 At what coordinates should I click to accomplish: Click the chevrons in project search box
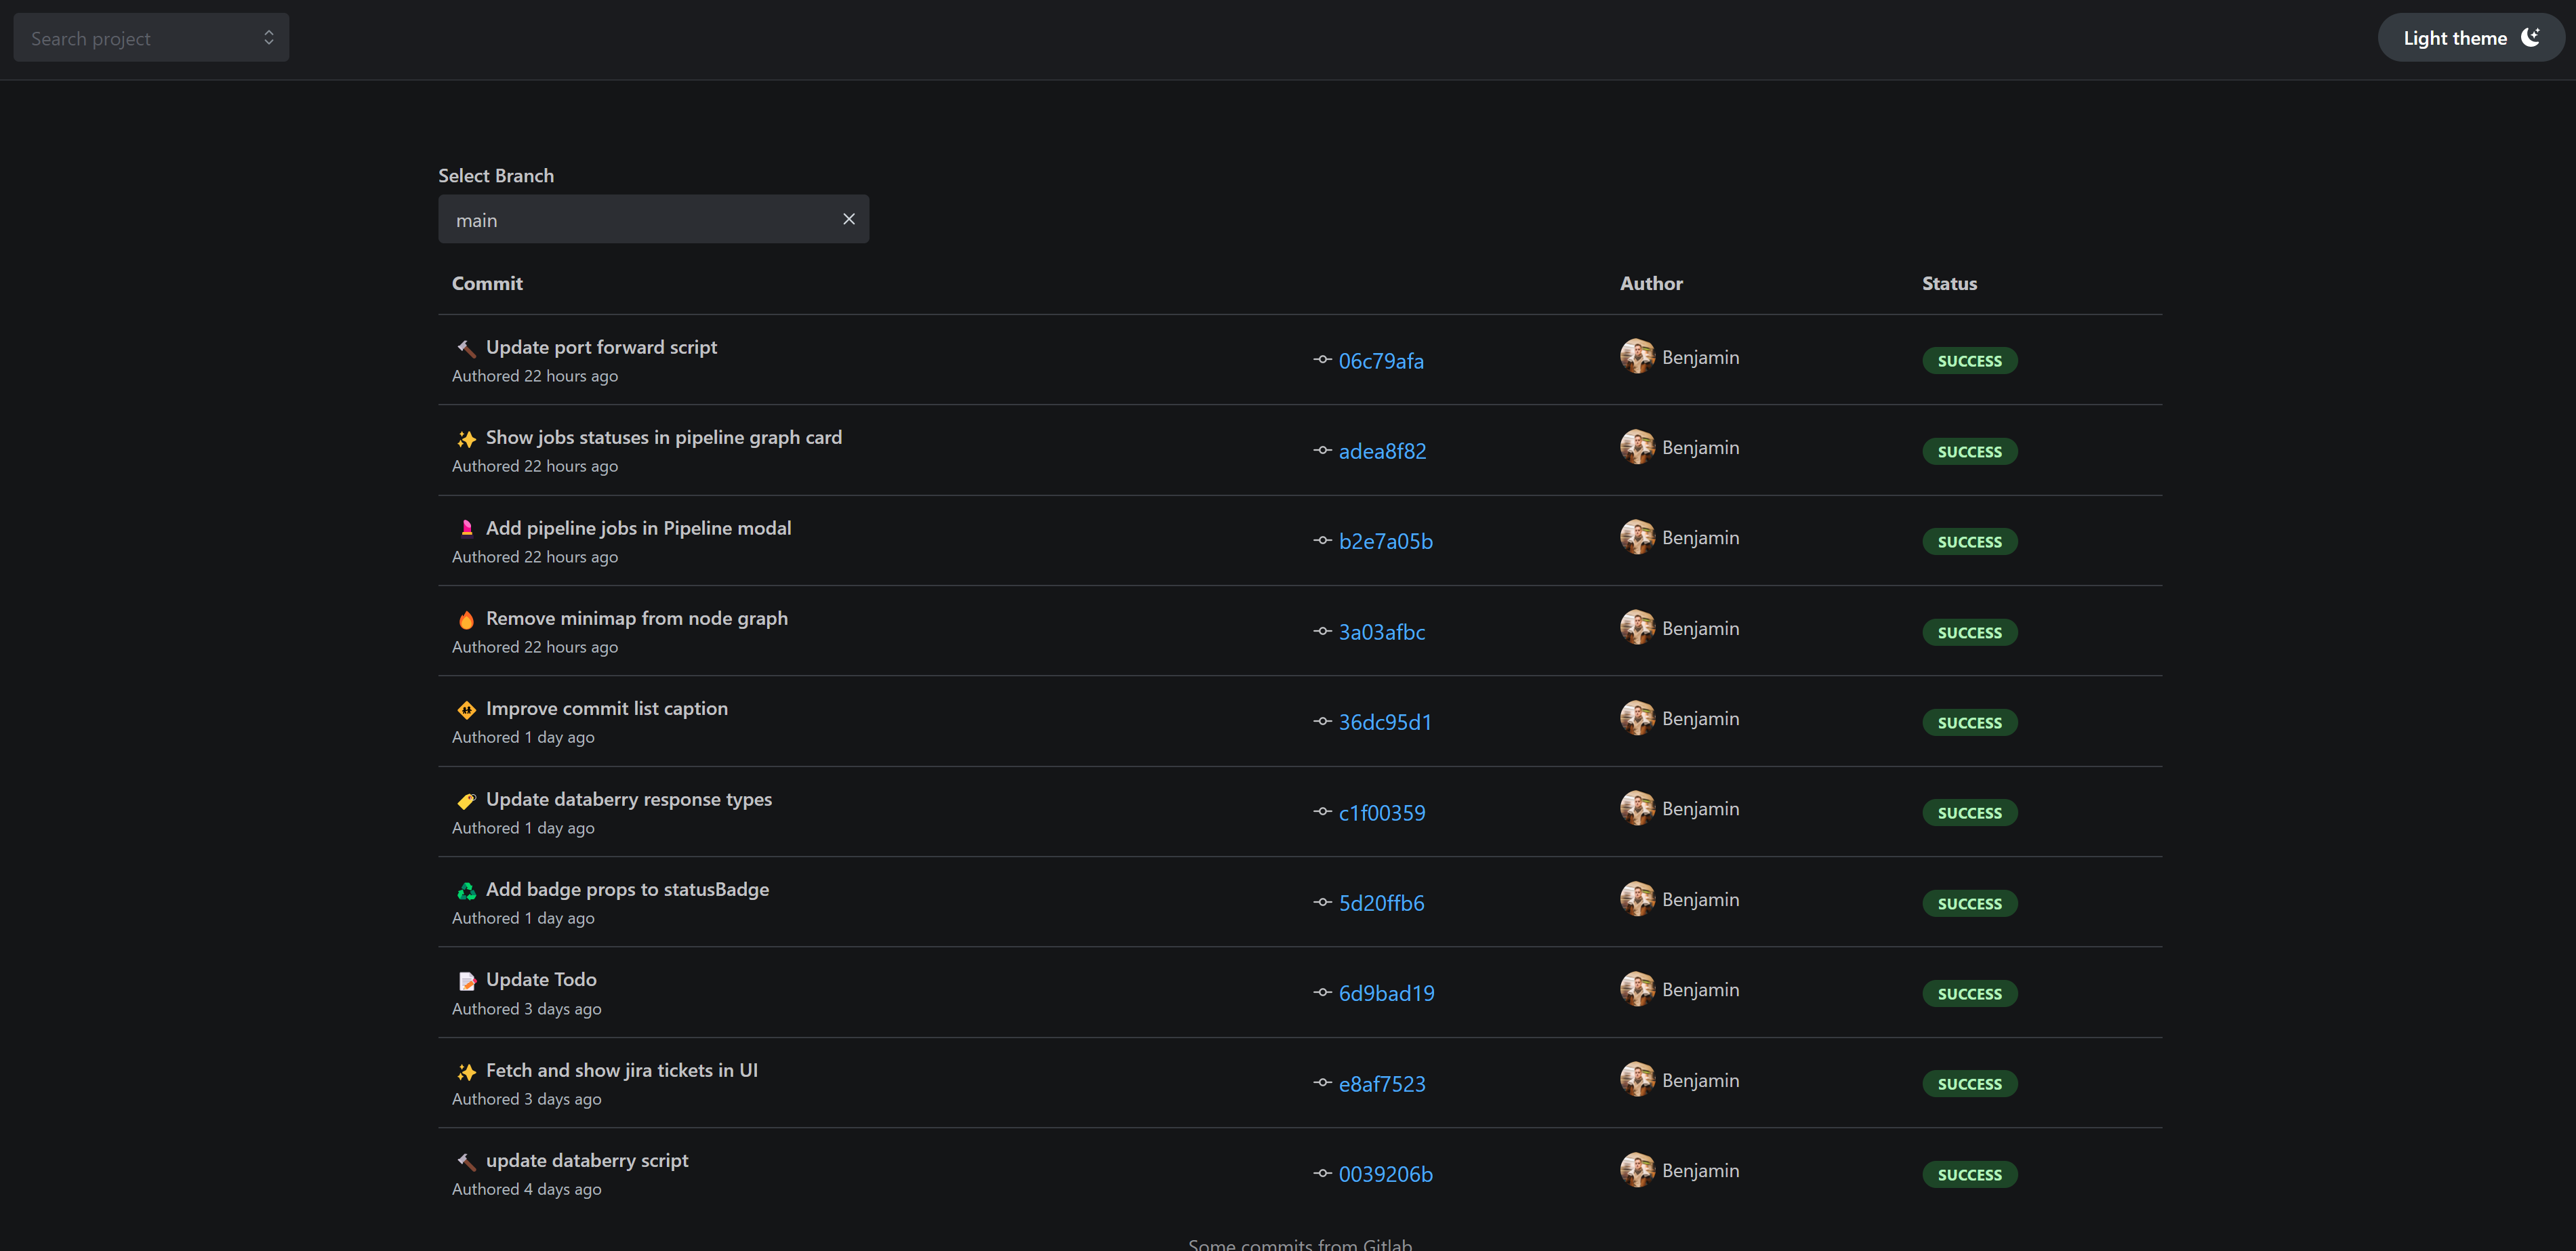[x=269, y=37]
